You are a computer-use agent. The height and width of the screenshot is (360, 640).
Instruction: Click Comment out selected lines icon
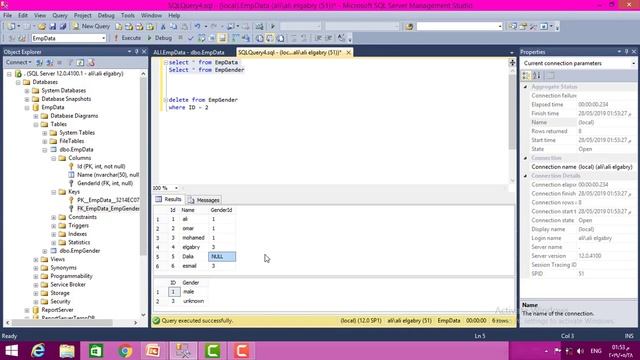(293, 38)
